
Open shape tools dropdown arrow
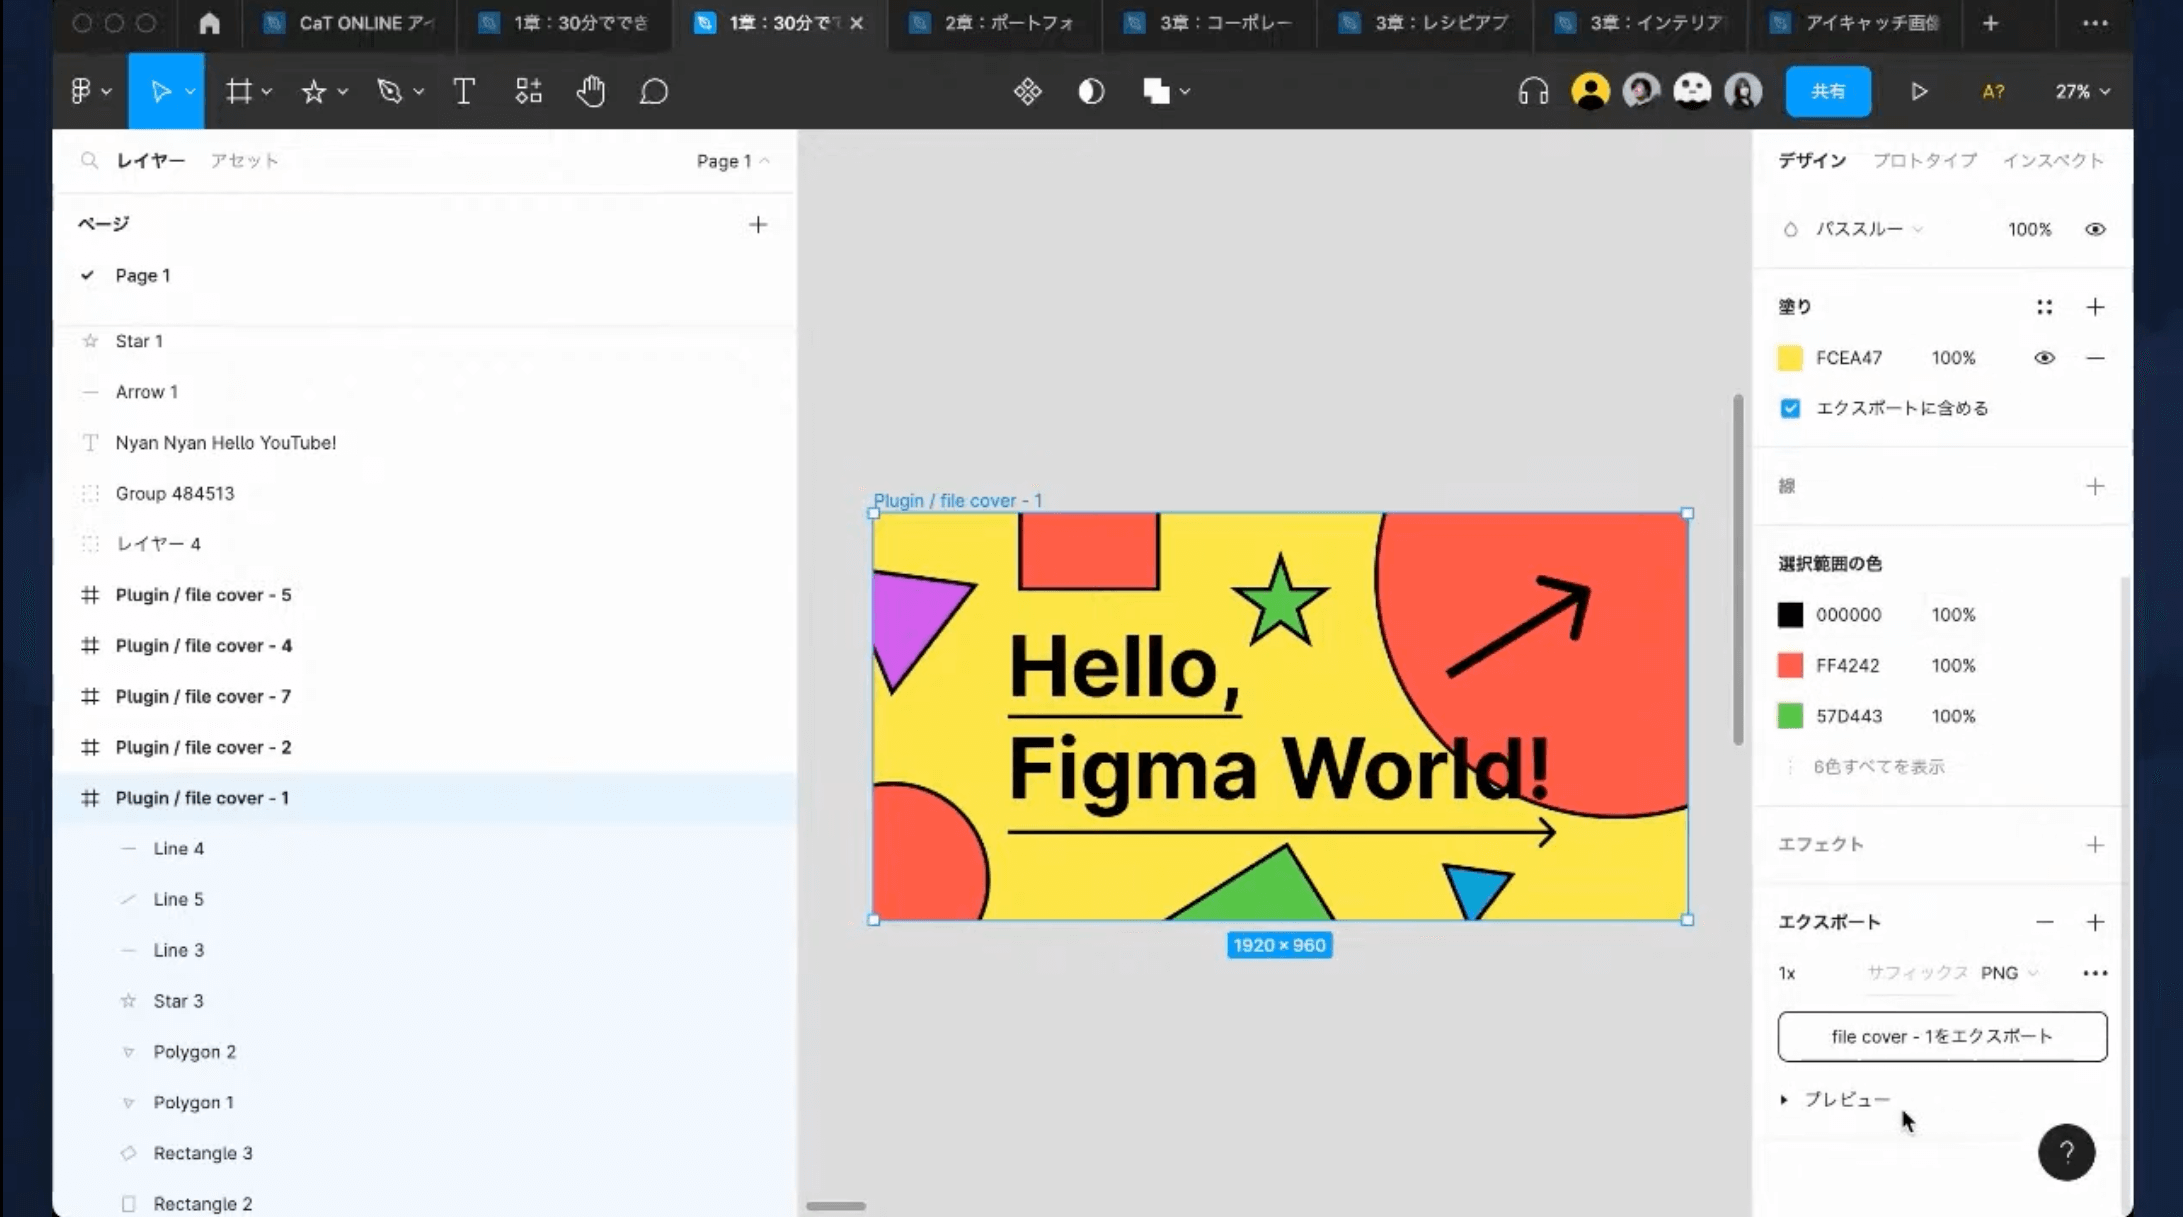pyautogui.click(x=342, y=92)
